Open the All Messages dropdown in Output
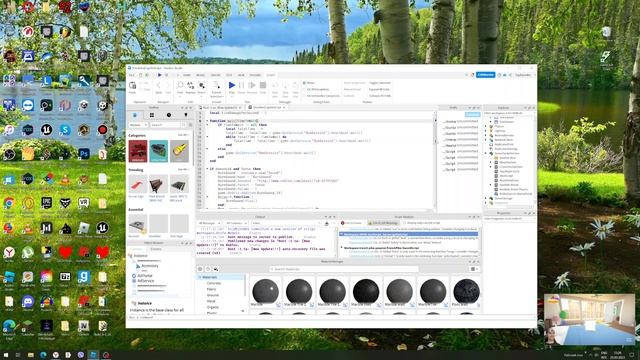The image size is (640, 360). (209, 223)
